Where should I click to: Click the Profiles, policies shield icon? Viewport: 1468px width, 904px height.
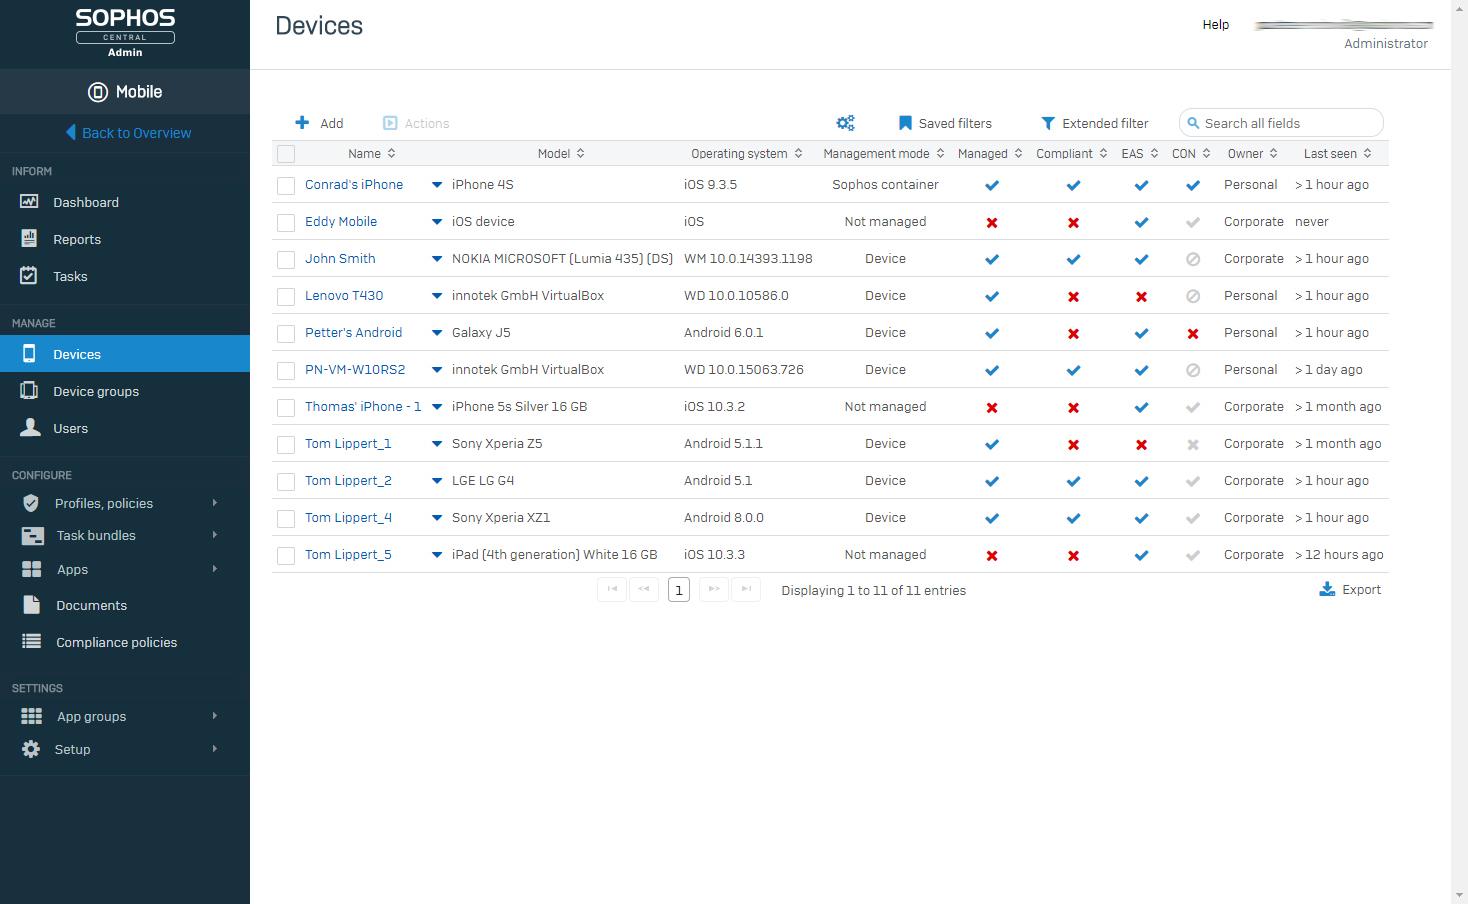point(31,503)
